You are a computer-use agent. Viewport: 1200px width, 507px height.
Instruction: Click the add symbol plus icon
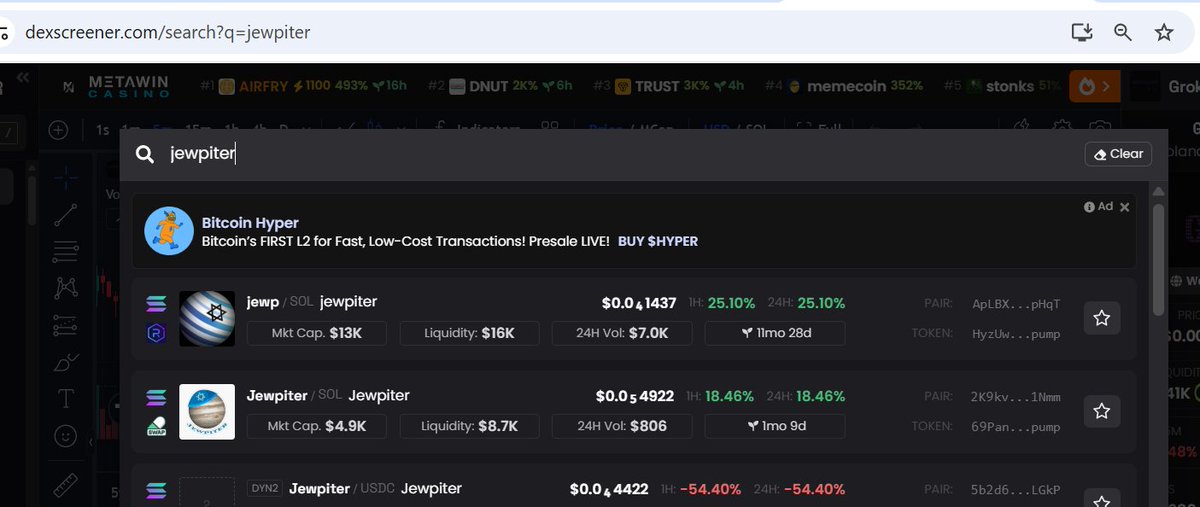point(59,130)
